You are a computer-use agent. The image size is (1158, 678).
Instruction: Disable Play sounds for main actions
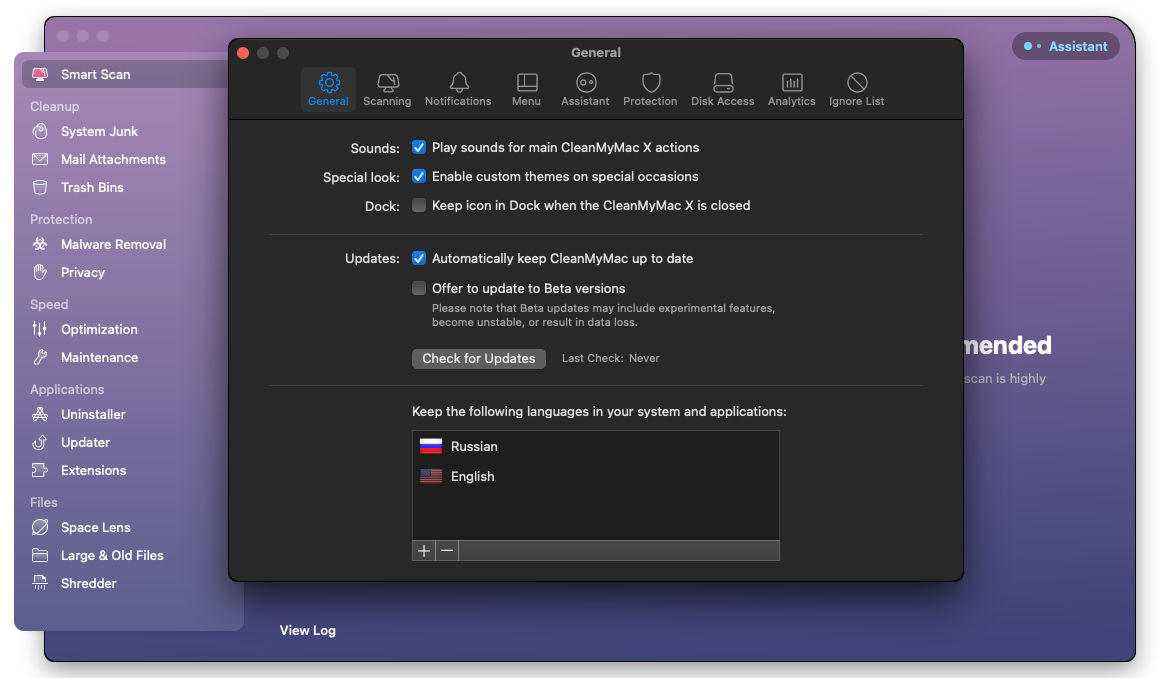pyautogui.click(x=419, y=147)
